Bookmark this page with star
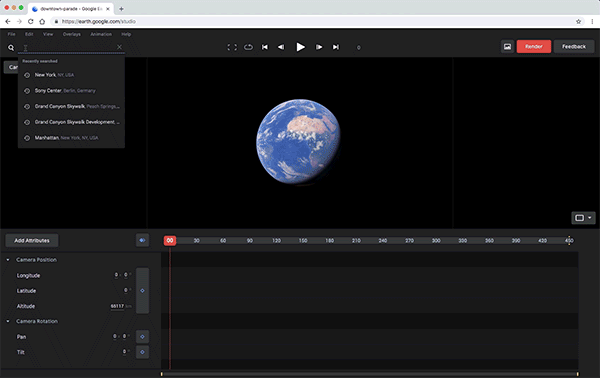The height and width of the screenshot is (378, 600). click(579, 21)
